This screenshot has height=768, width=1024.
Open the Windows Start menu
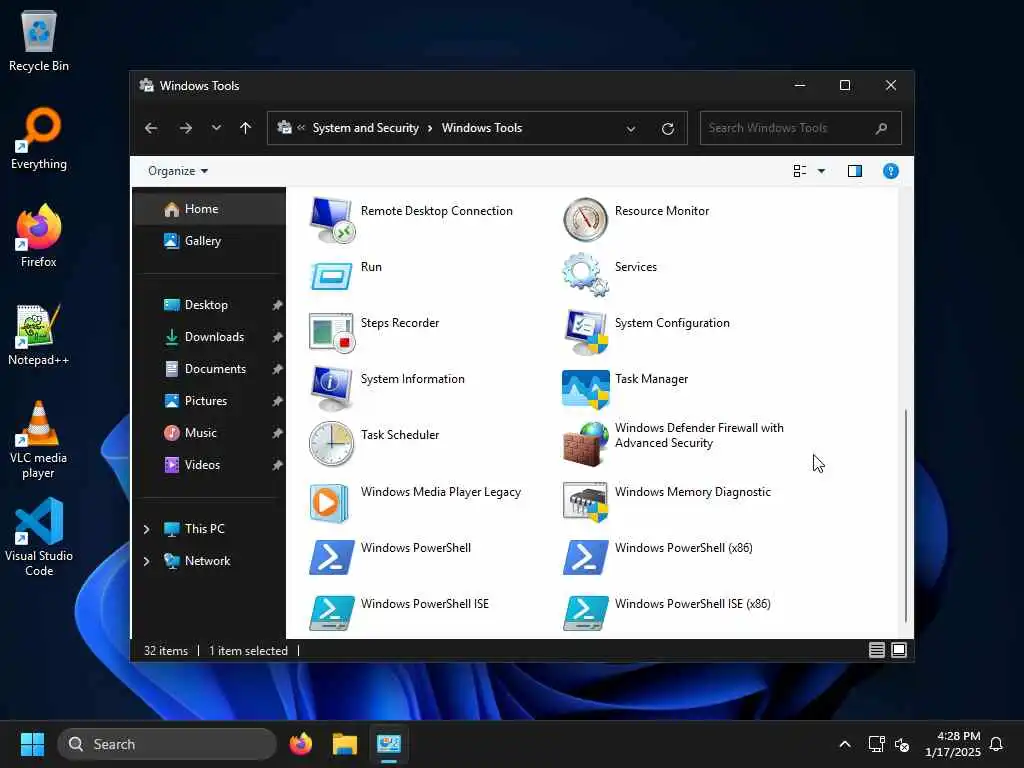32,744
